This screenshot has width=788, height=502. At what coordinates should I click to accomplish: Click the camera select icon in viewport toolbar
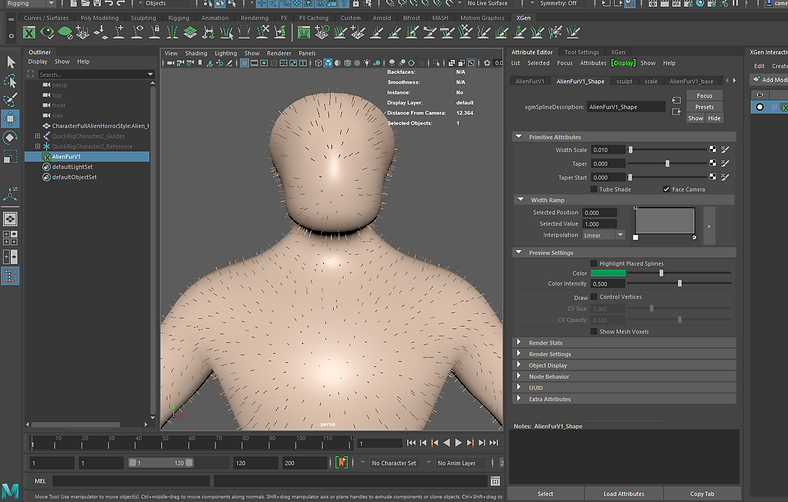pos(171,63)
